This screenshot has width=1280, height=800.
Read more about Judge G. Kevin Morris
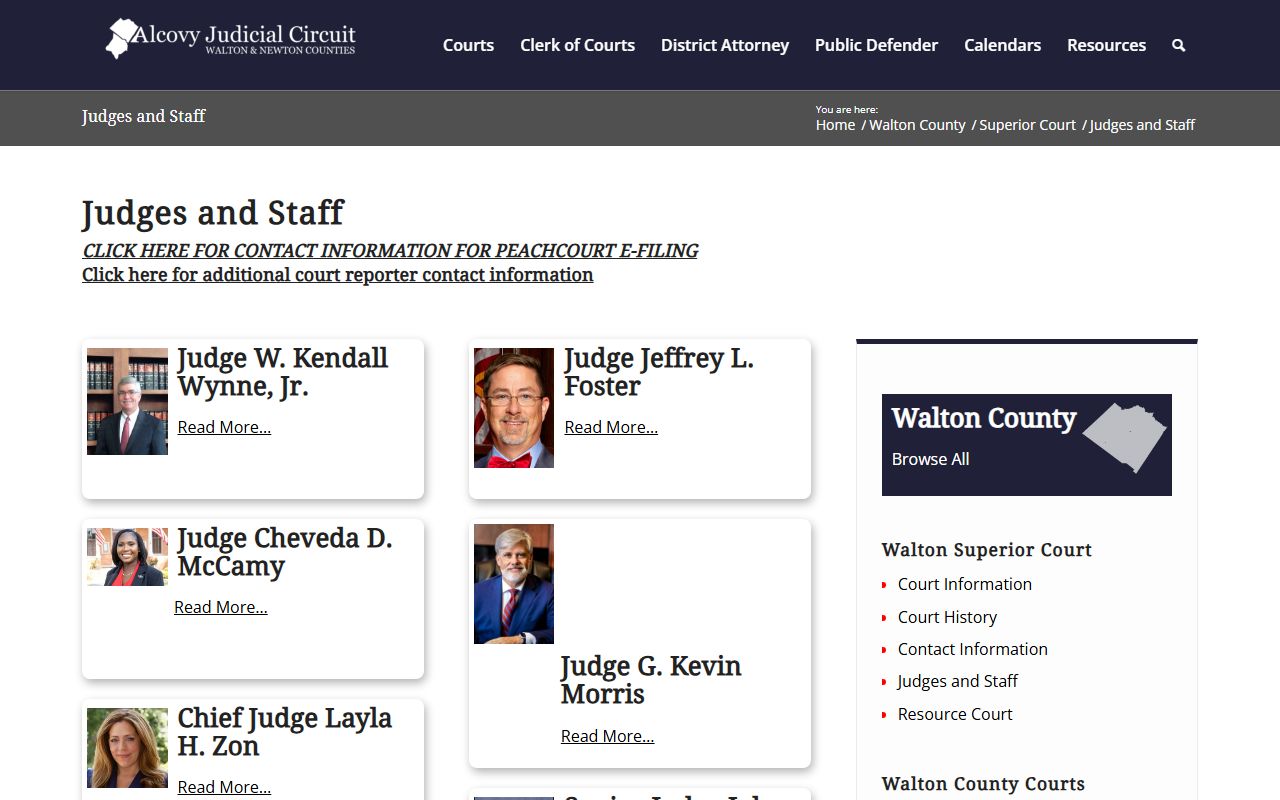point(607,736)
